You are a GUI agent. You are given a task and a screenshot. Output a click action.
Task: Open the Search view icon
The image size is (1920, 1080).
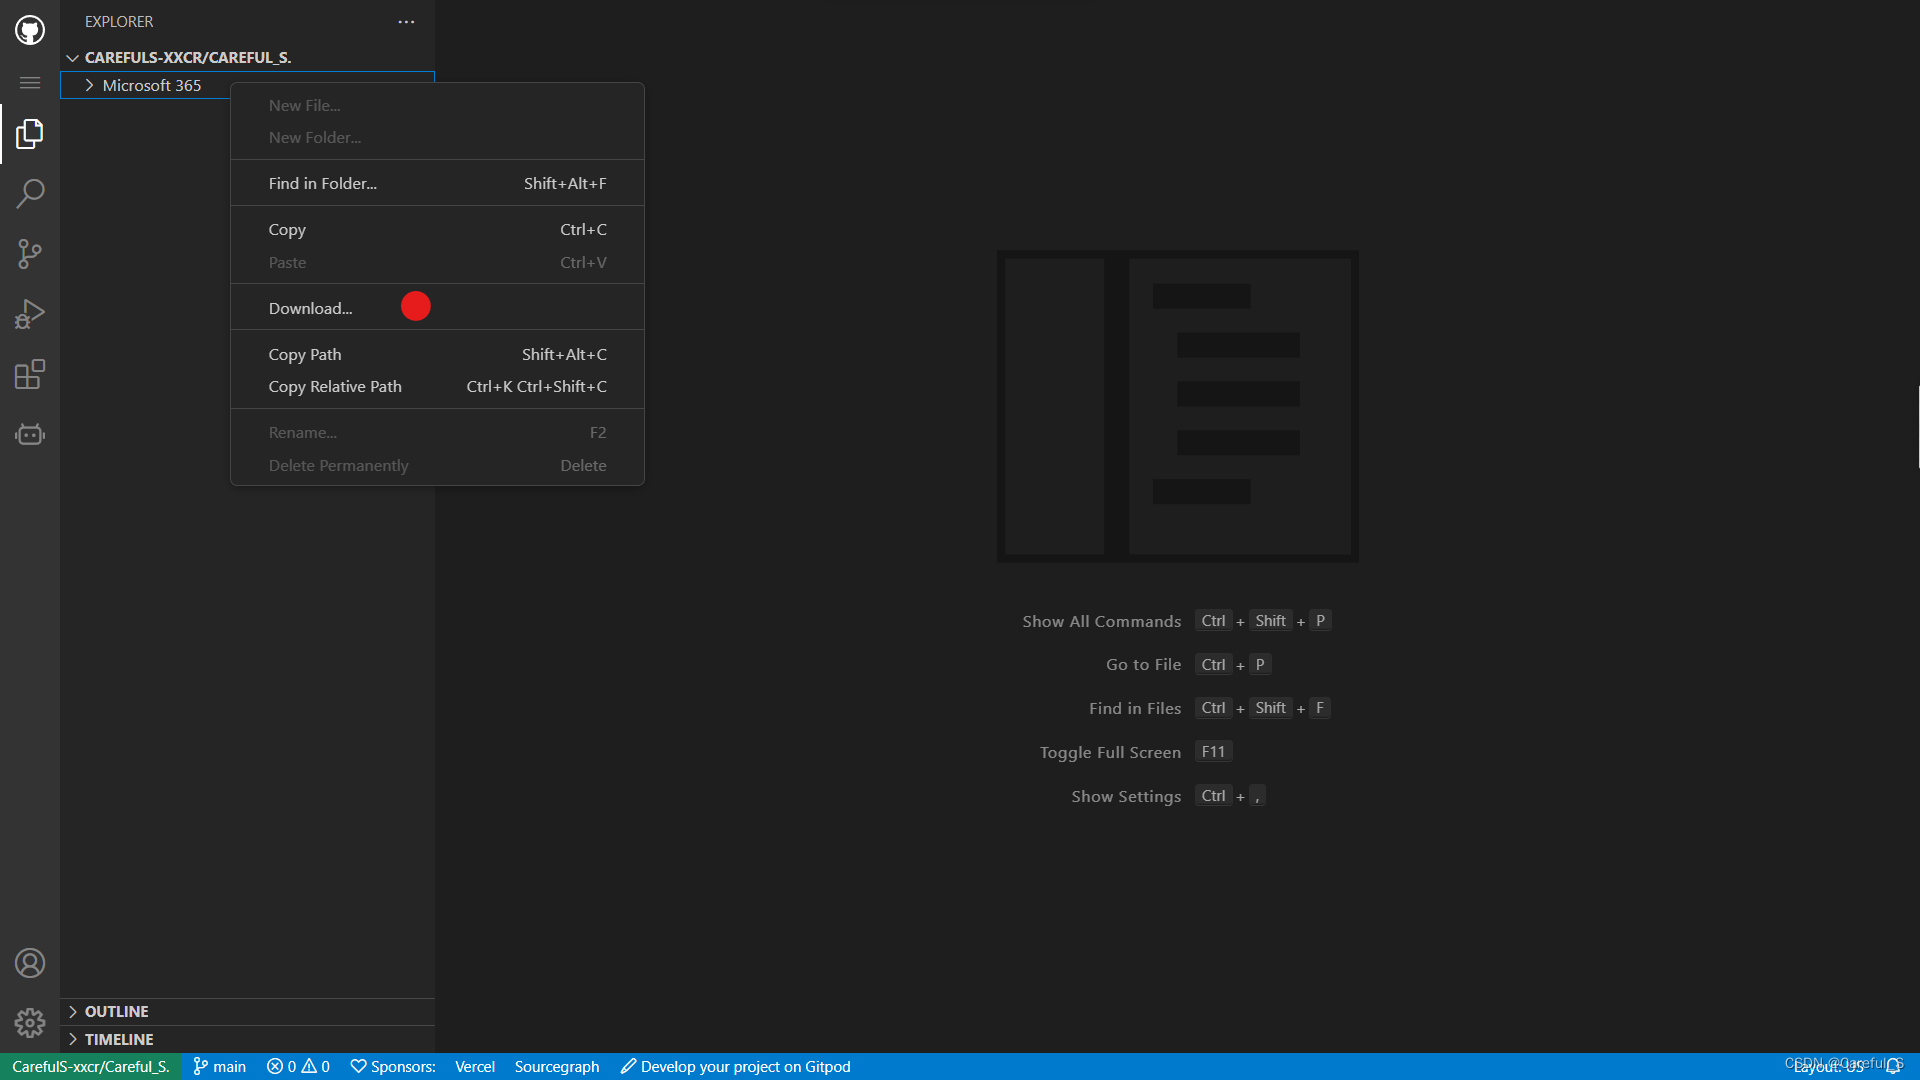[30, 193]
